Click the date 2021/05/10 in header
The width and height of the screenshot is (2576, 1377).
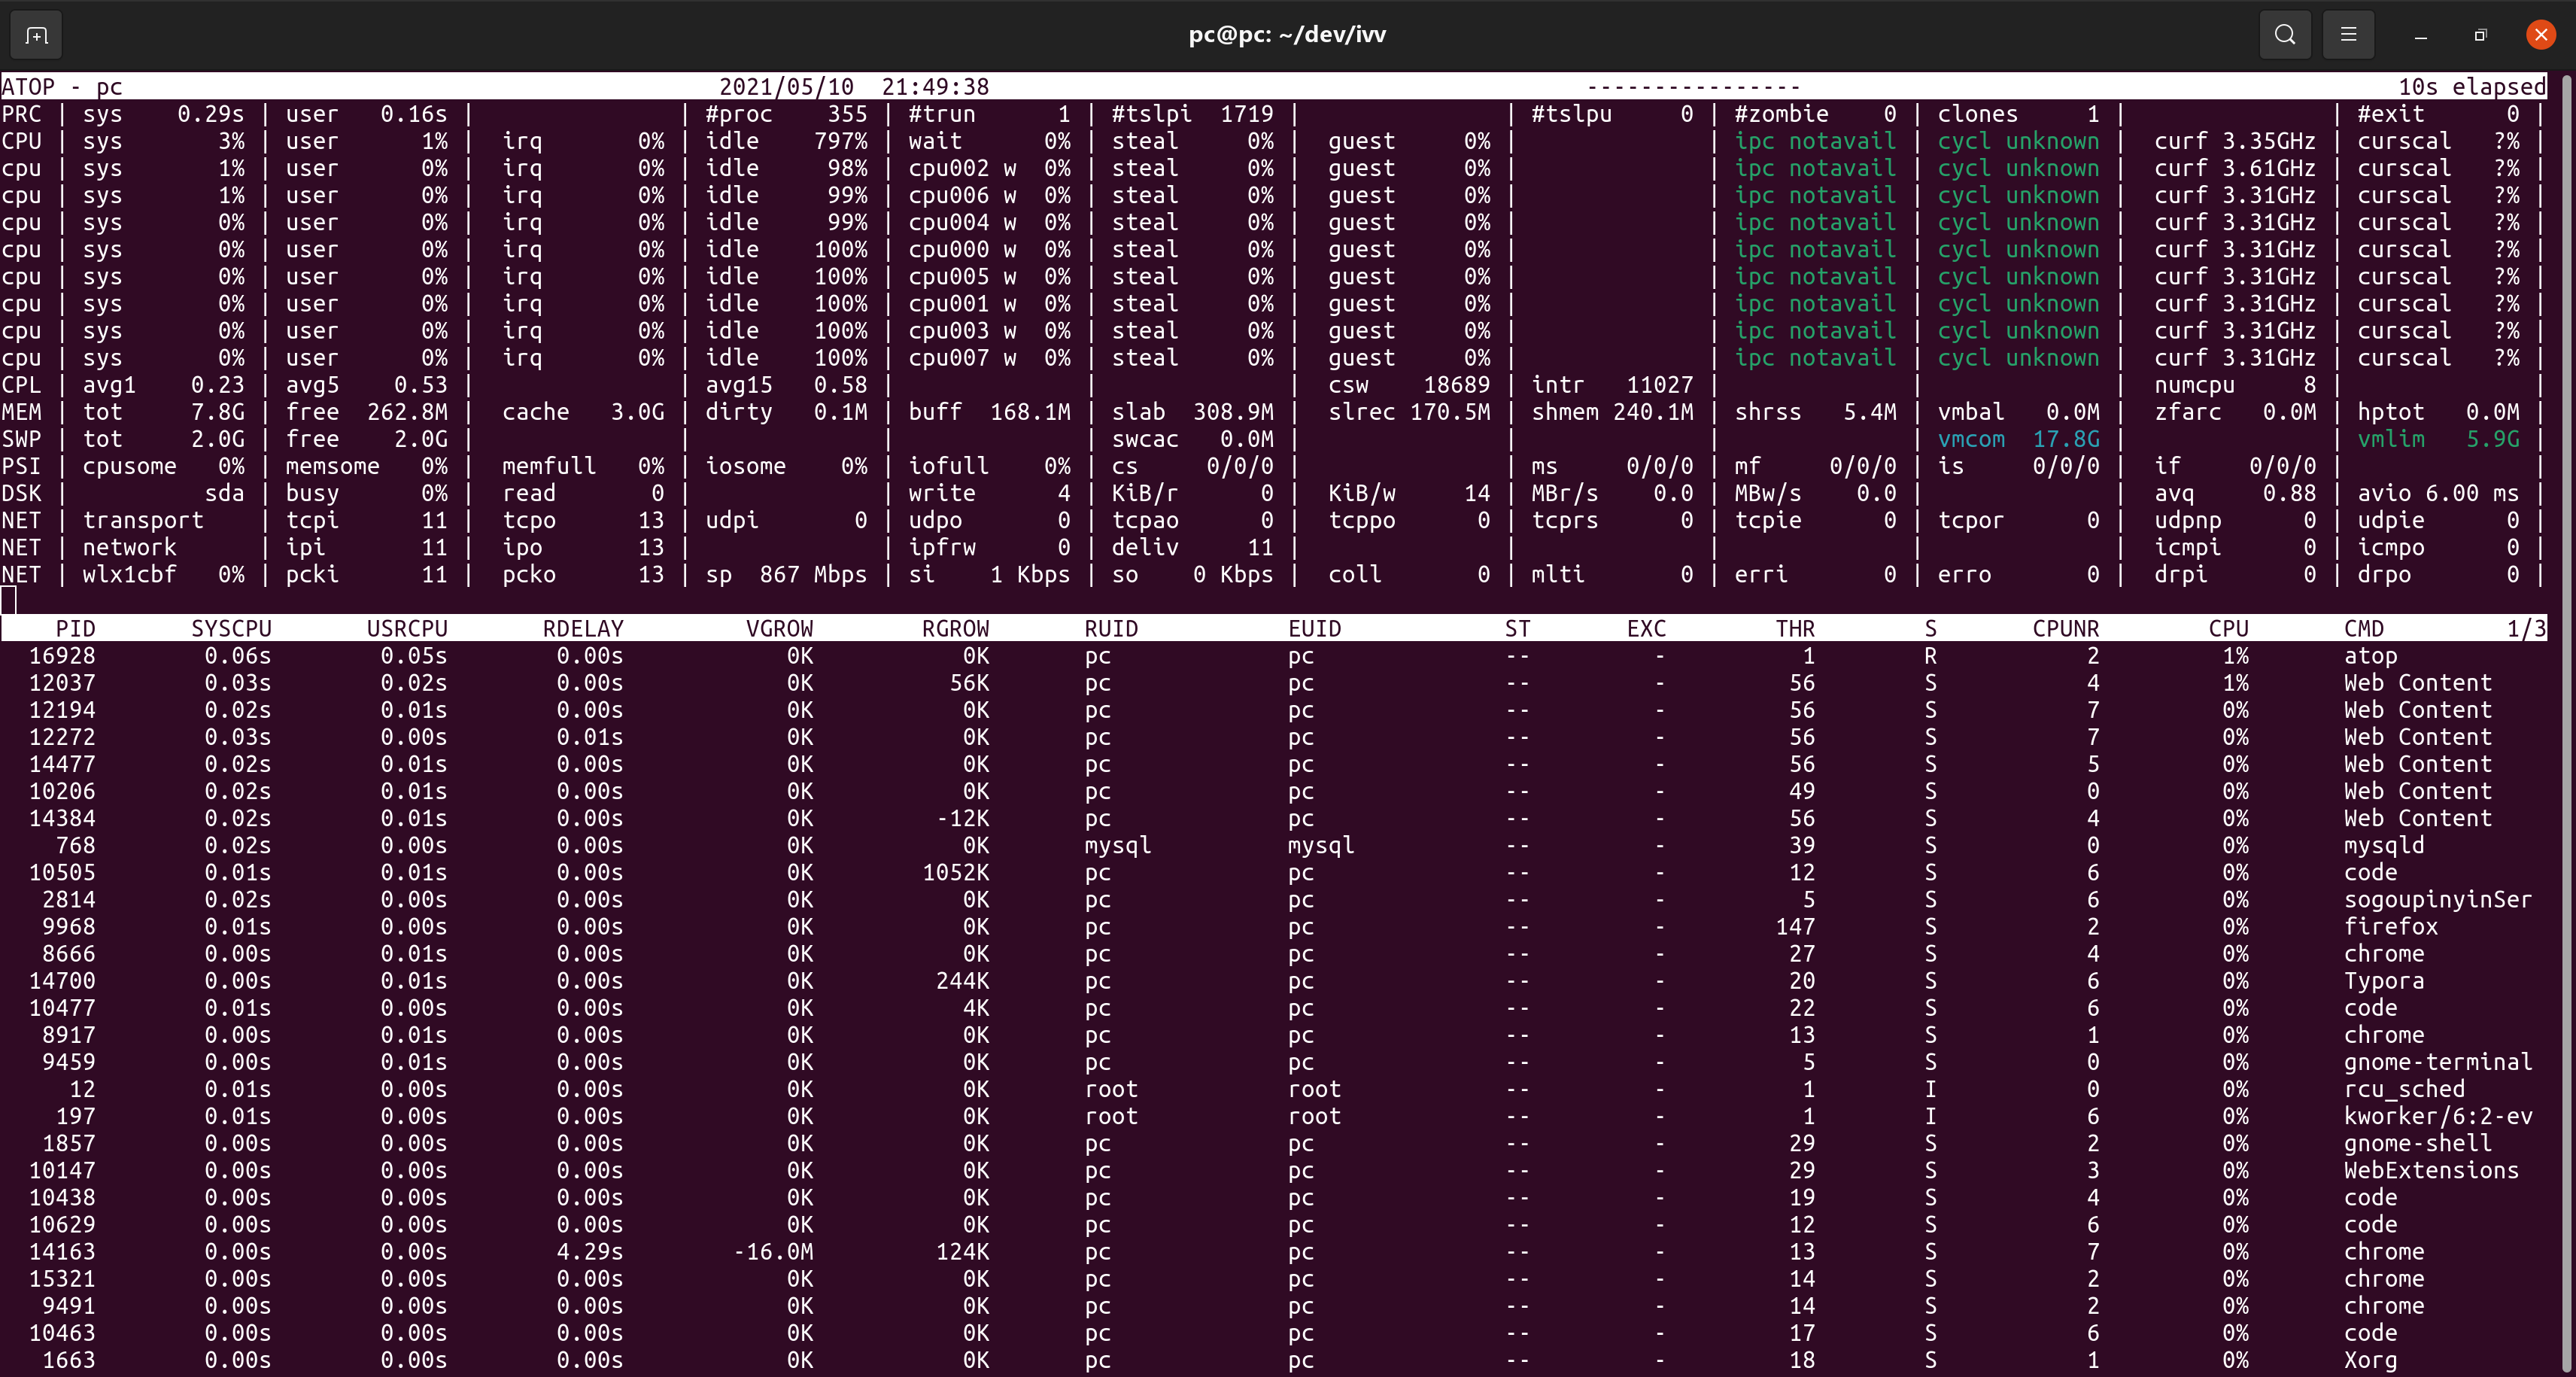[x=786, y=87]
